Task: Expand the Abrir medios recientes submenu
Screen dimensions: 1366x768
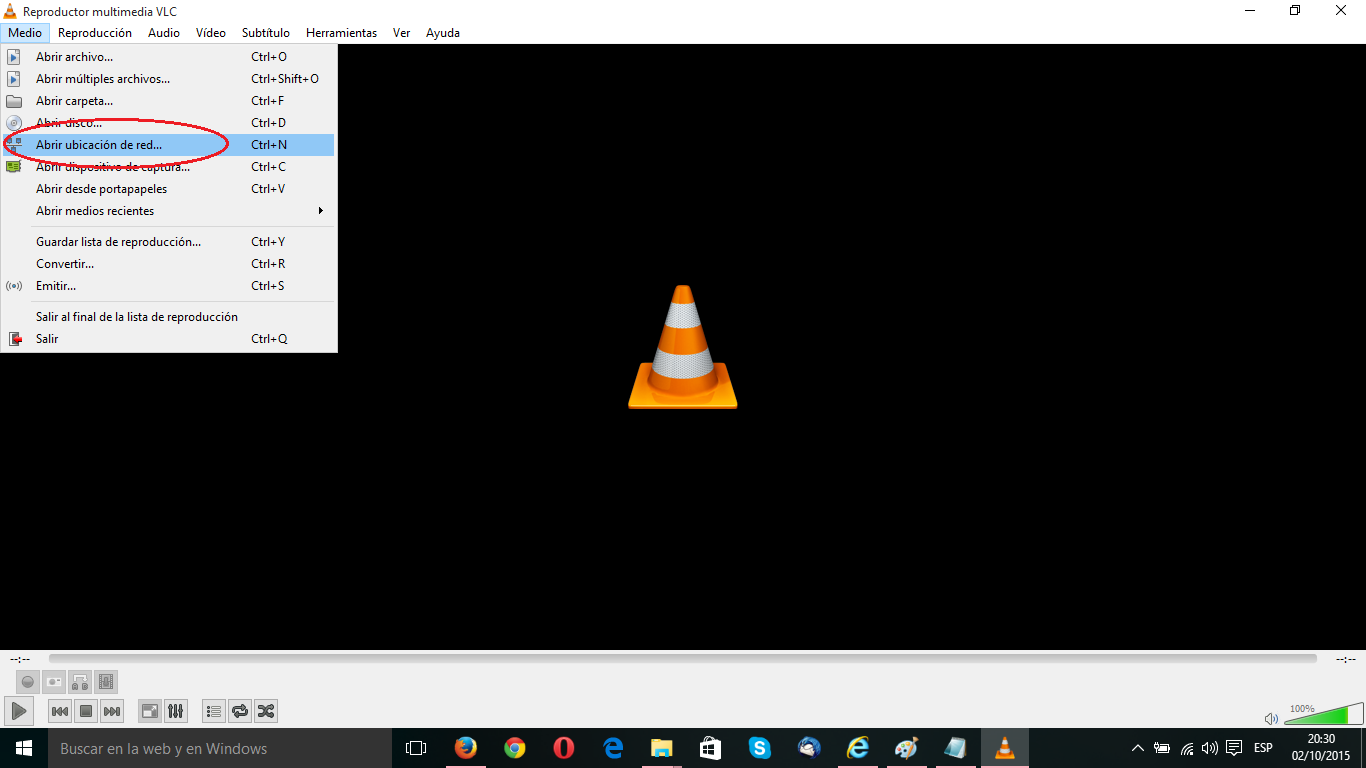Action: coord(169,211)
